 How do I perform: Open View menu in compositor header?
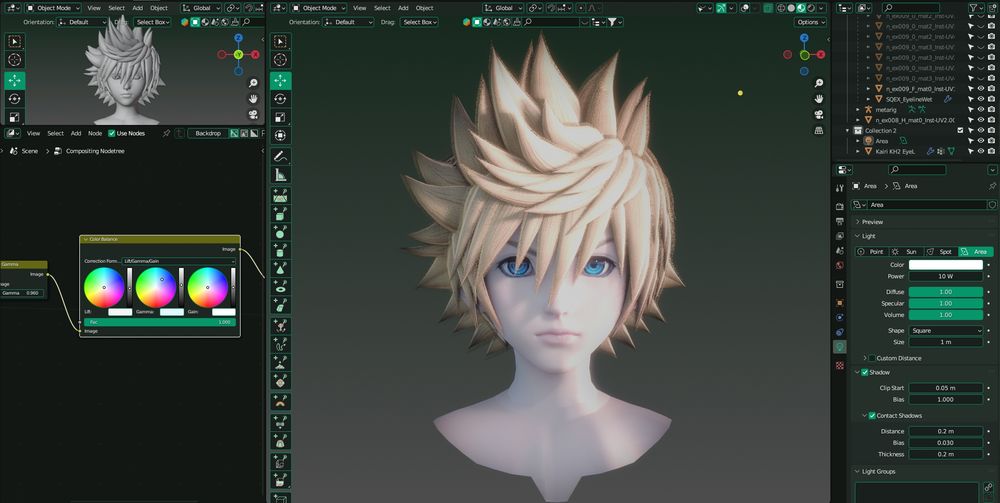(33, 133)
